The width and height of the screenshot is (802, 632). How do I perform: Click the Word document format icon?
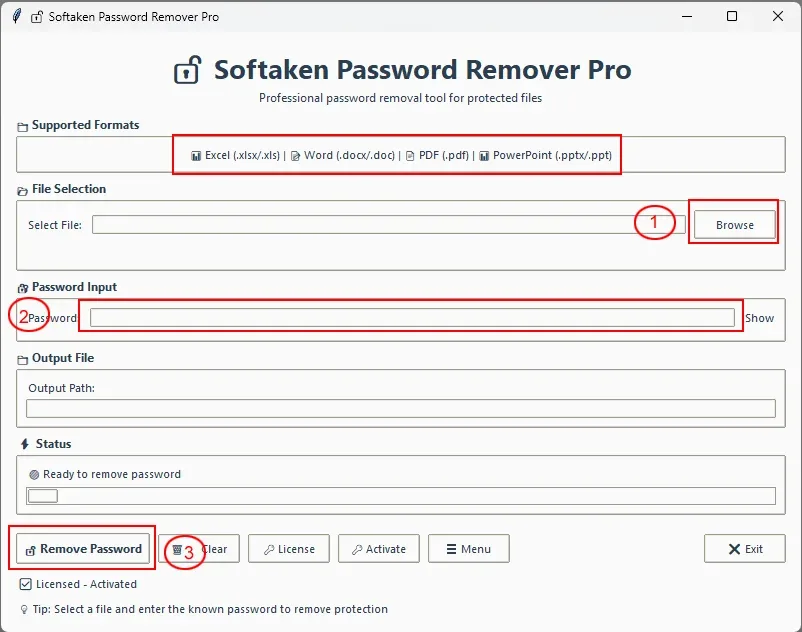click(x=295, y=156)
